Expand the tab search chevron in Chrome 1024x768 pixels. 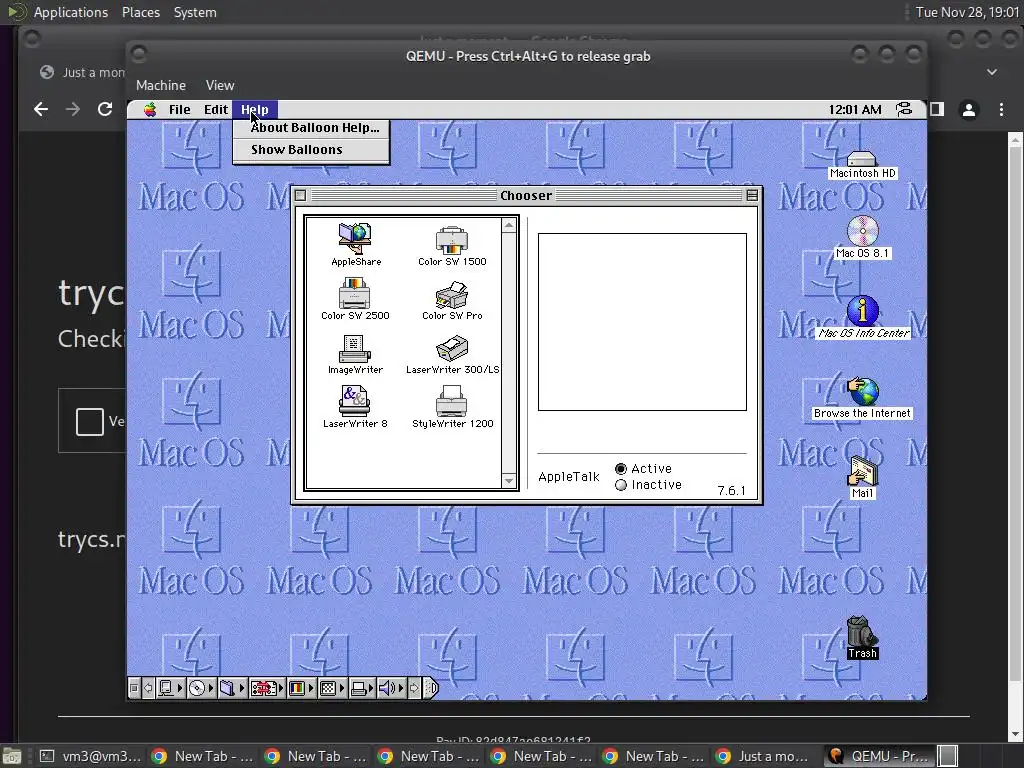tap(991, 72)
